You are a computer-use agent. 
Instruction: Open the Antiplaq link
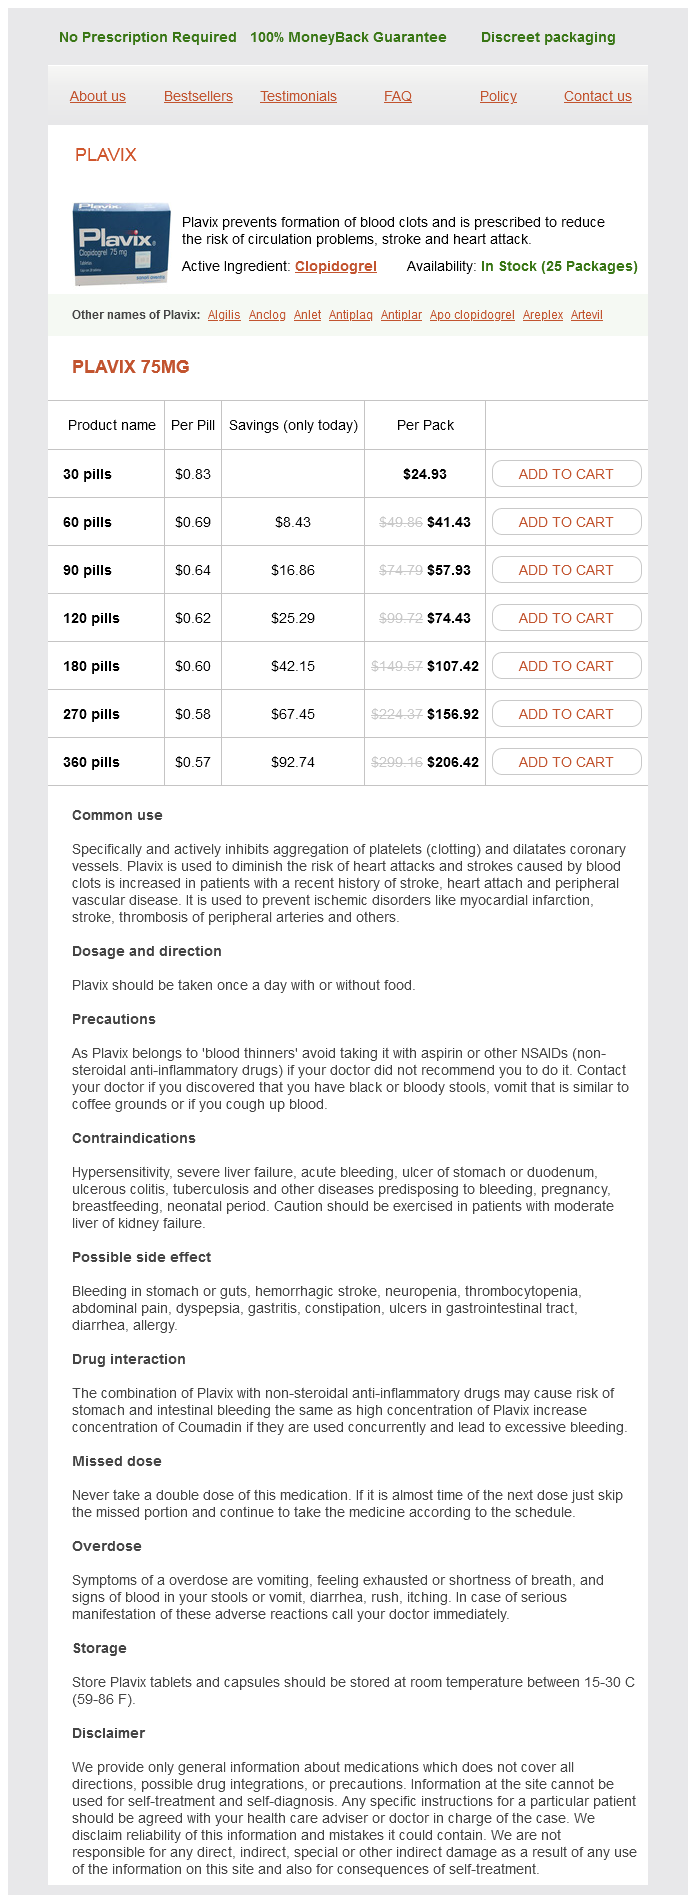[x=351, y=315]
